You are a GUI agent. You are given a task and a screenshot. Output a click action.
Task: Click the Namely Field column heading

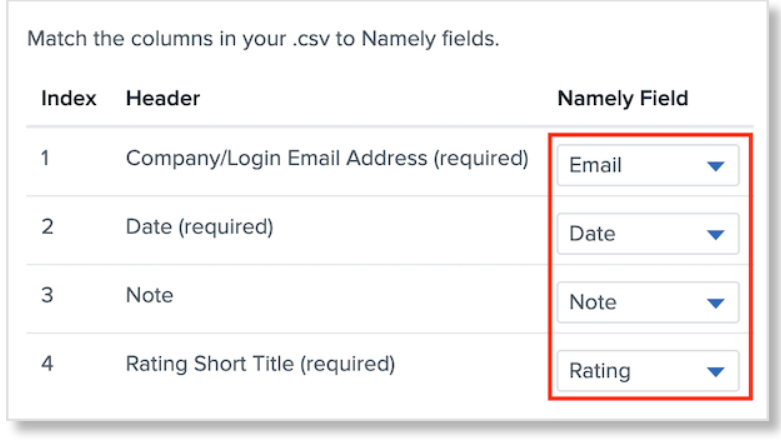click(x=622, y=98)
